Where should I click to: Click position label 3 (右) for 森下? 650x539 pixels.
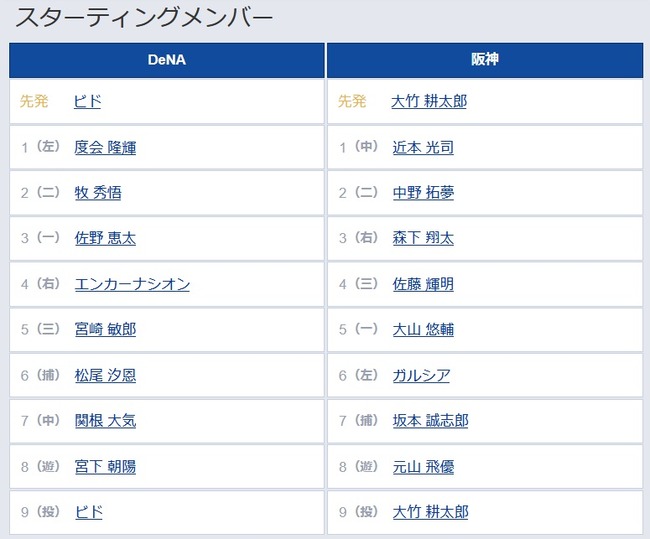(x=359, y=238)
